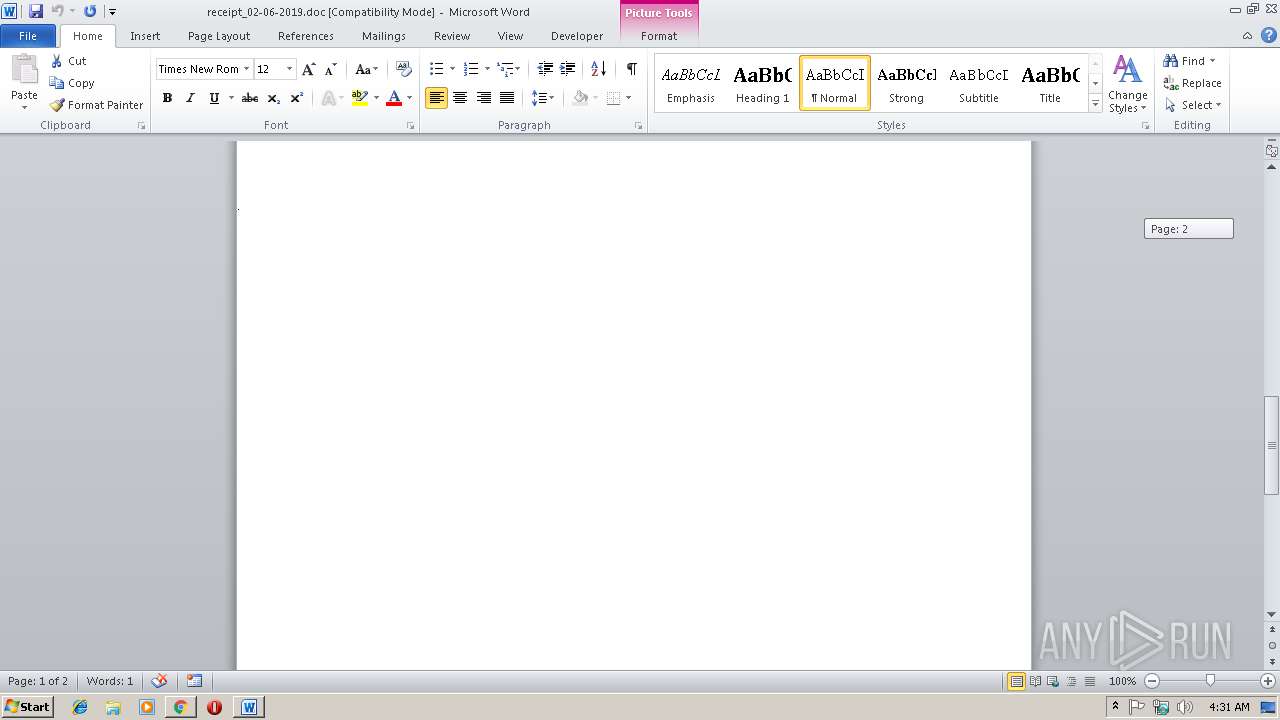Image resolution: width=1280 pixels, height=720 pixels.
Task: Apply Emphasis style
Action: click(691, 83)
